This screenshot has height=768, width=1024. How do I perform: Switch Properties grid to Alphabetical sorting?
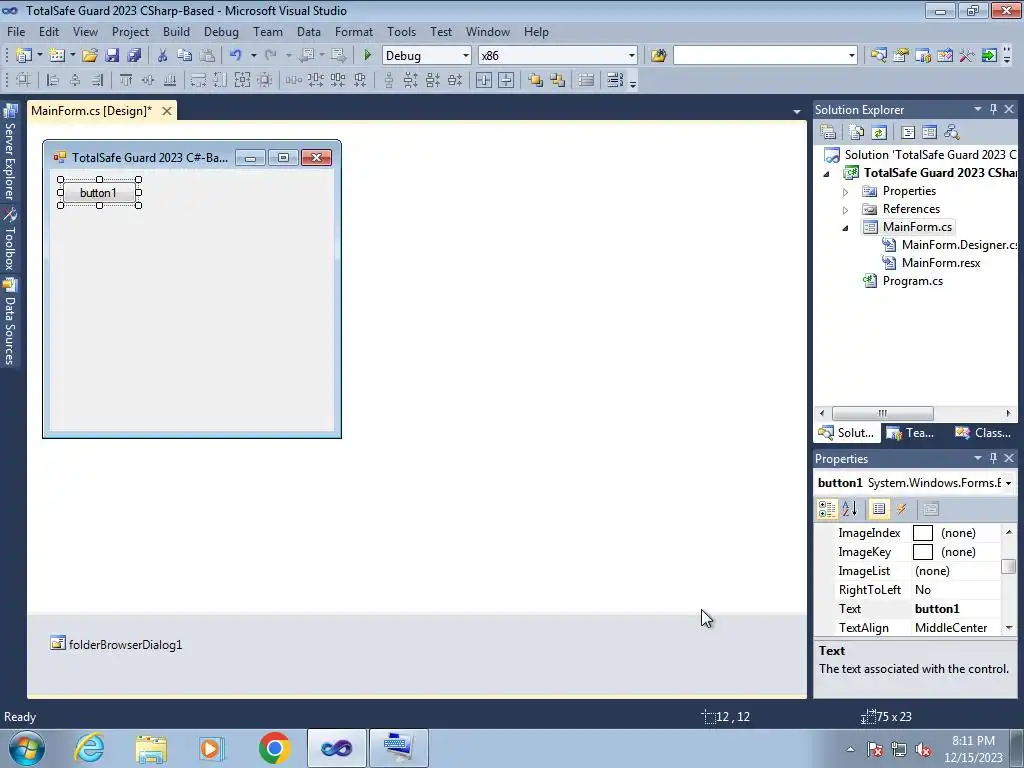point(850,509)
